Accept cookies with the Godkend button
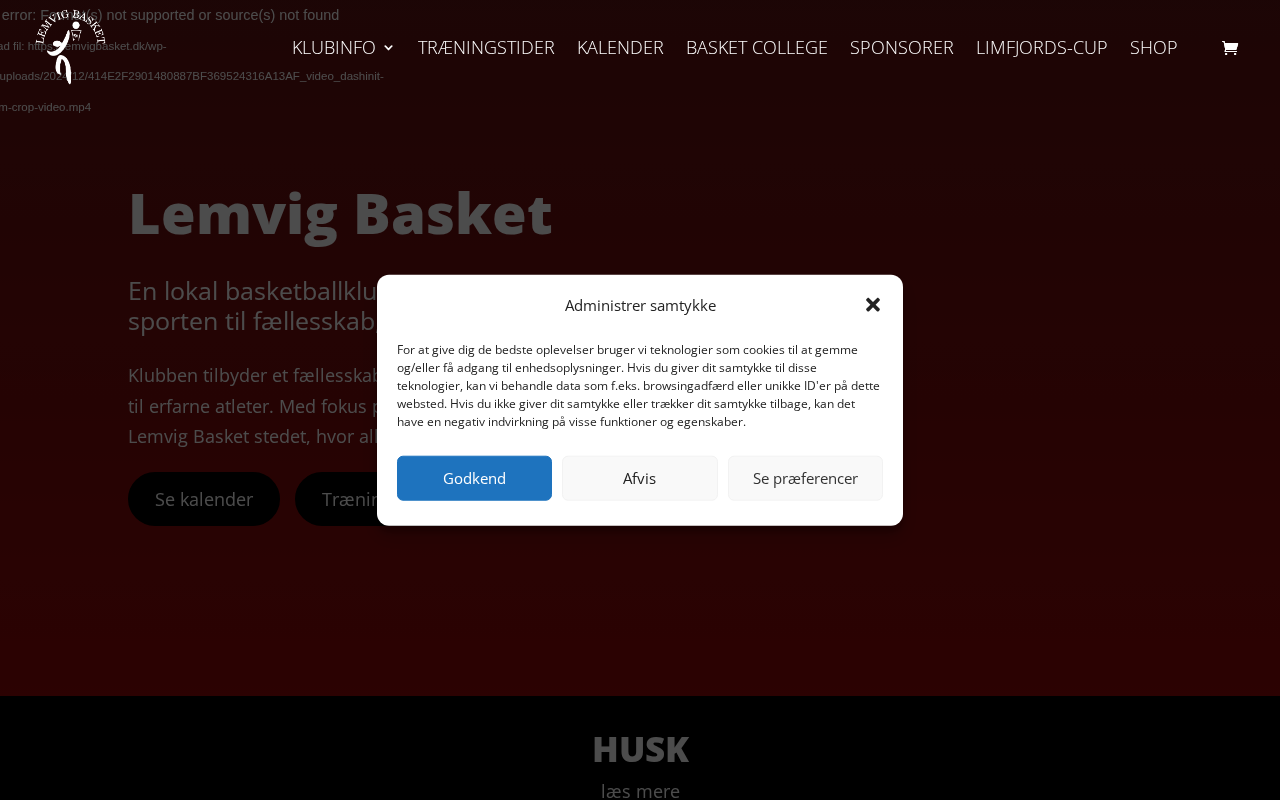This screenshot has height=800, width=1280. [474, 478]
